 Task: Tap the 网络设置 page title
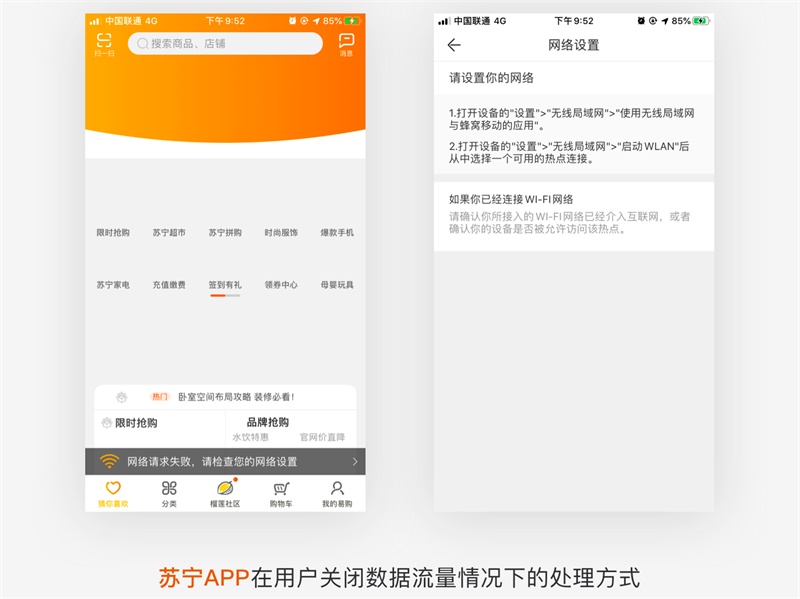(x=573, y=45)
